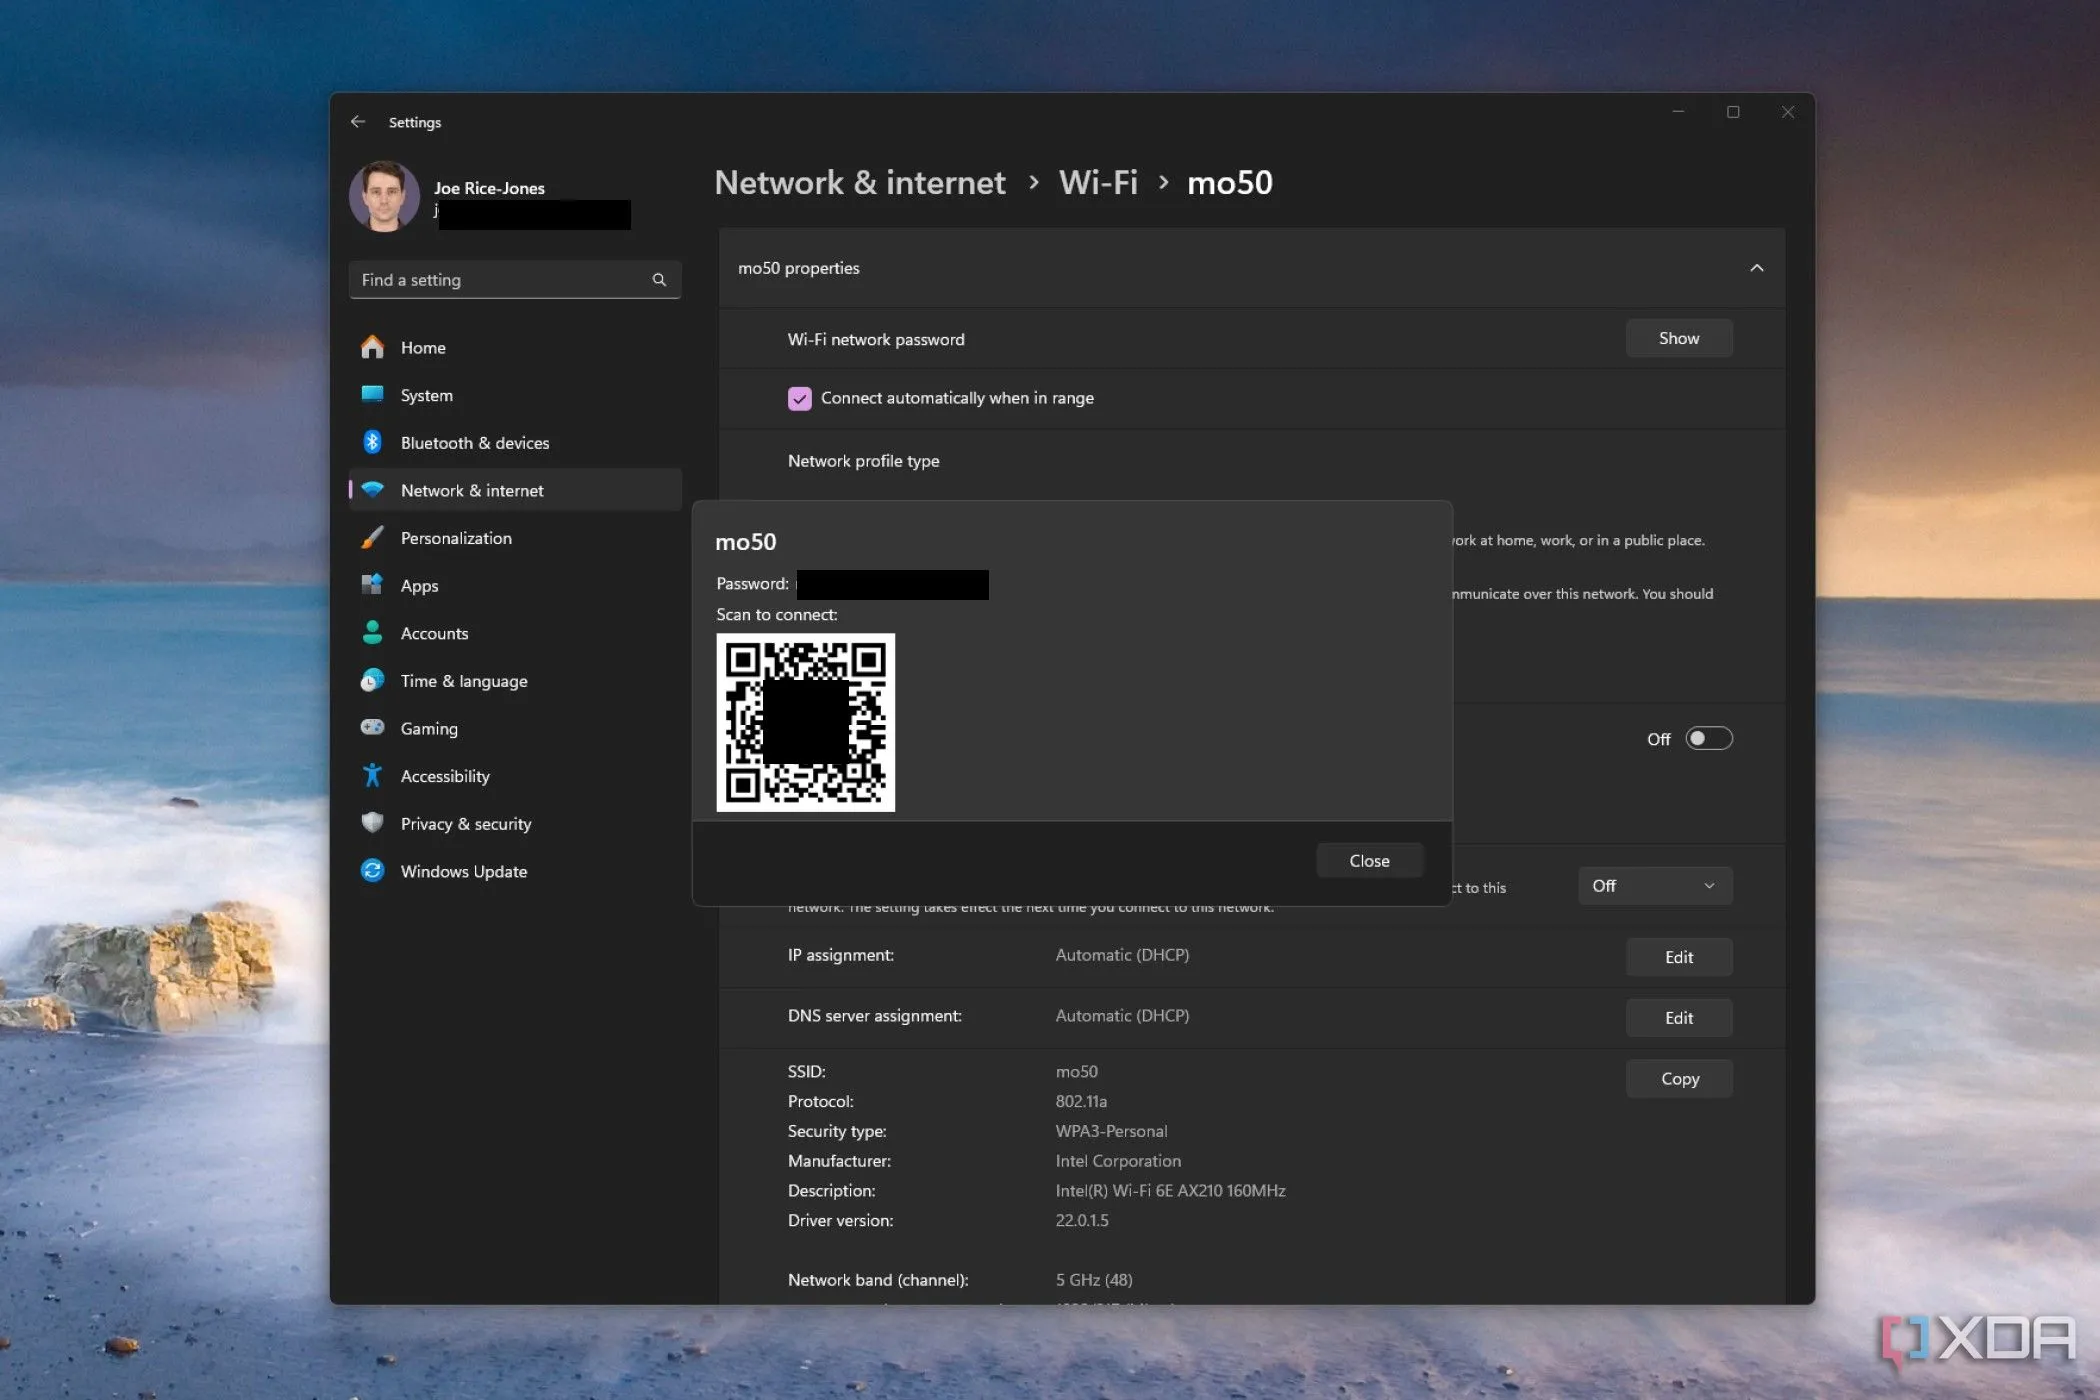Screen dimensions: 2100x1400
Task: Select the Time & language clock icon
Action: [372, 680]
